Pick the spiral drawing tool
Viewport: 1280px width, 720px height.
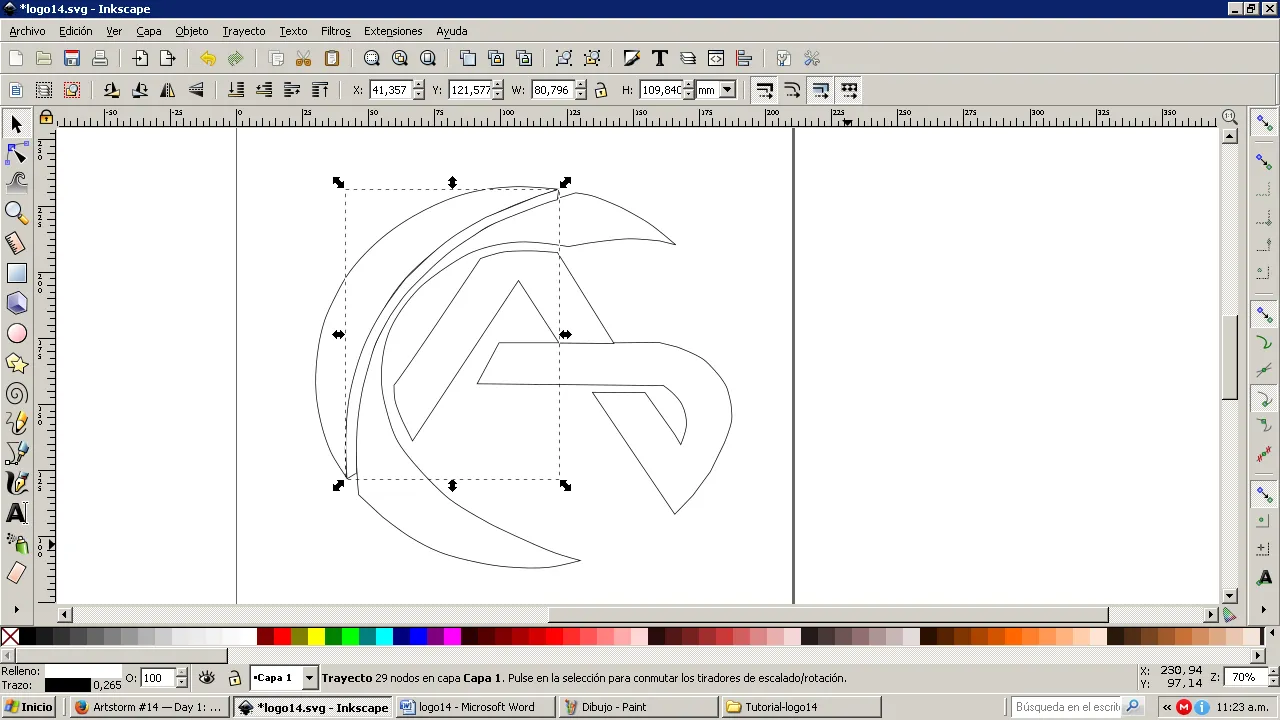click(17, 393)
